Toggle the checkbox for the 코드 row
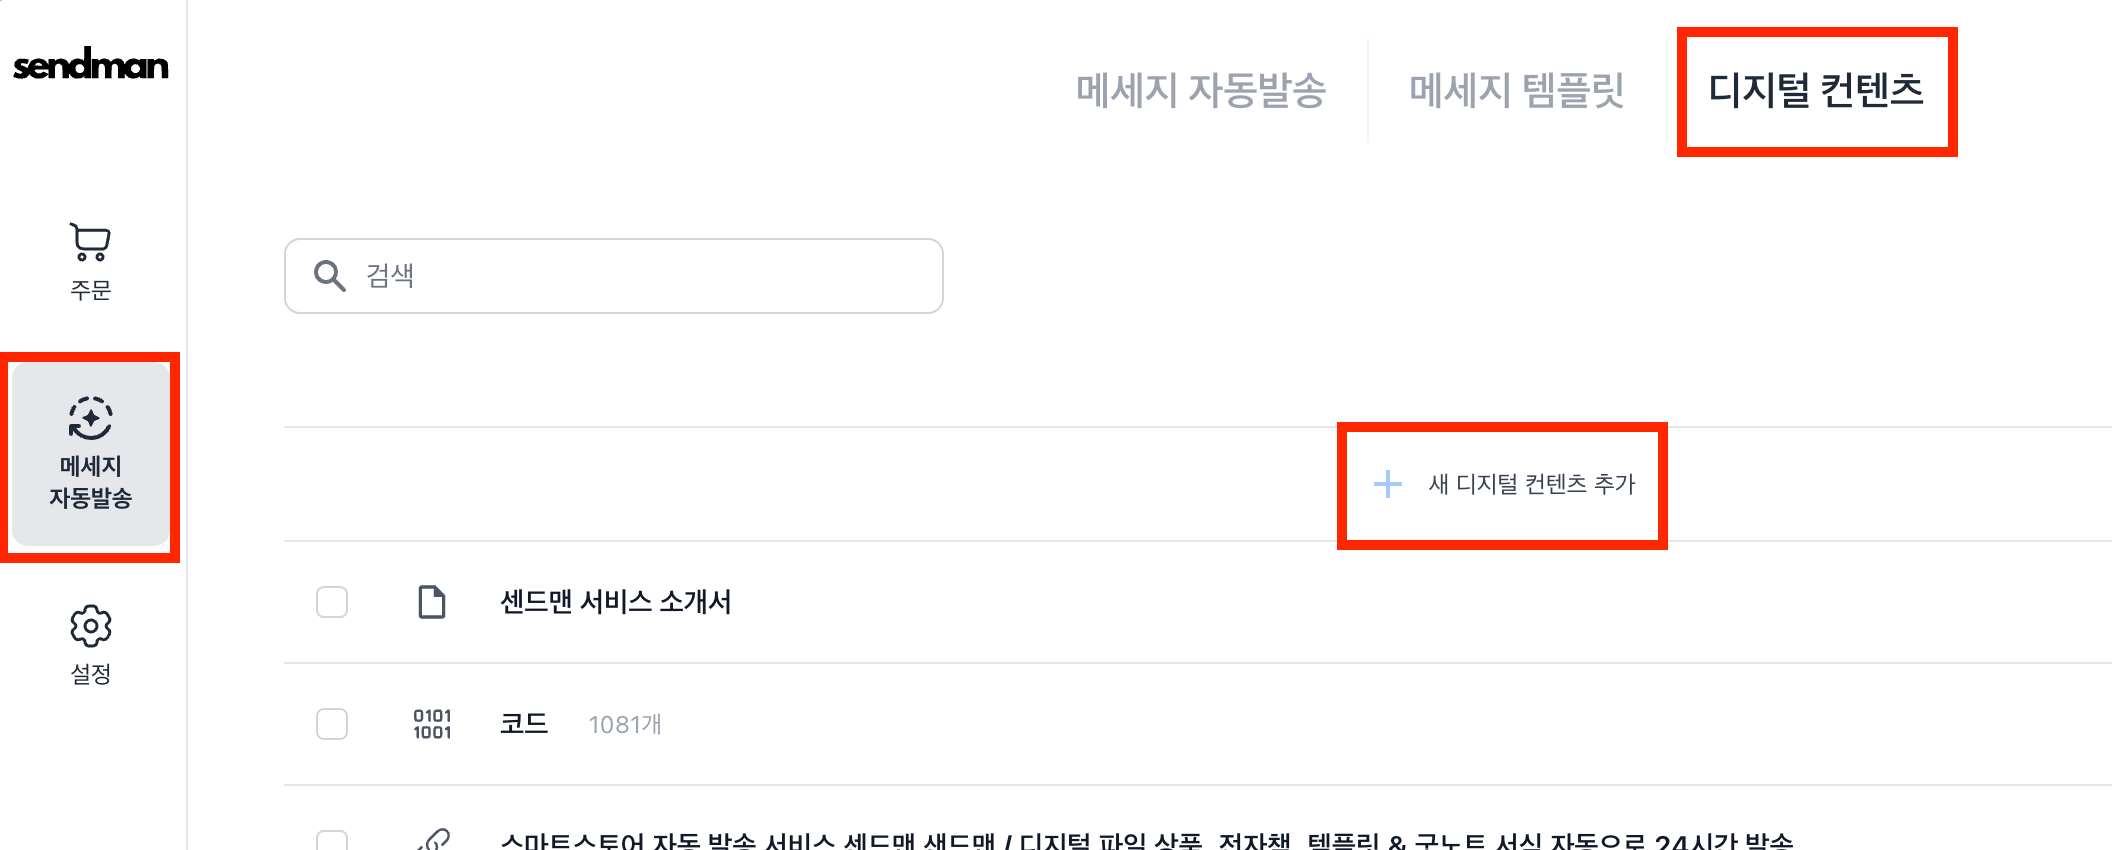This screenshot has width=2112, height=850. click(332, 724)
